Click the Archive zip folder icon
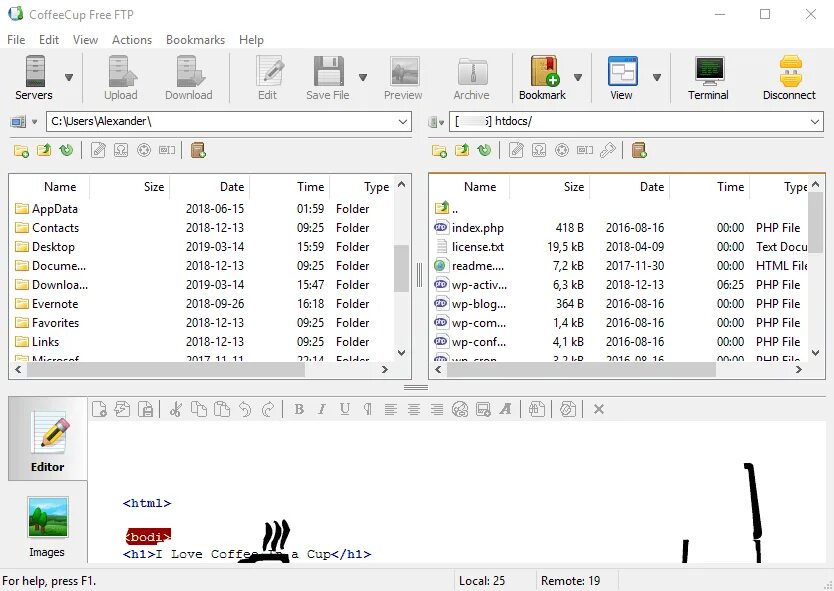The height and width of the screenshot is (591, 834). tap(472, 78)
